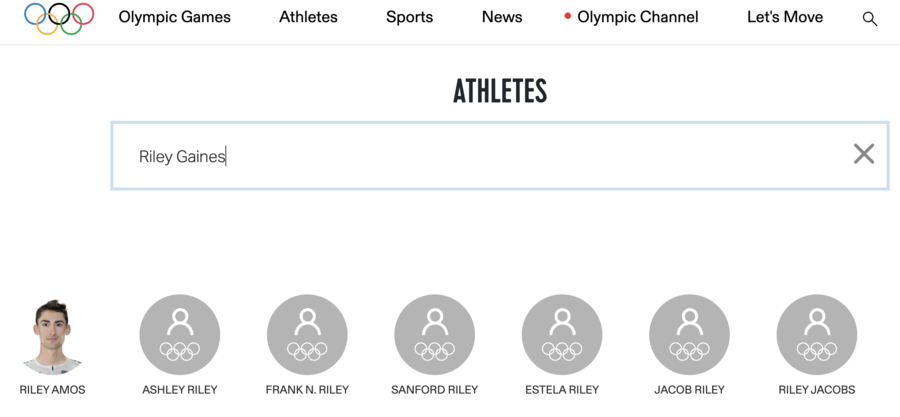Open the ESTELA RILEY name link

point(562,390)
